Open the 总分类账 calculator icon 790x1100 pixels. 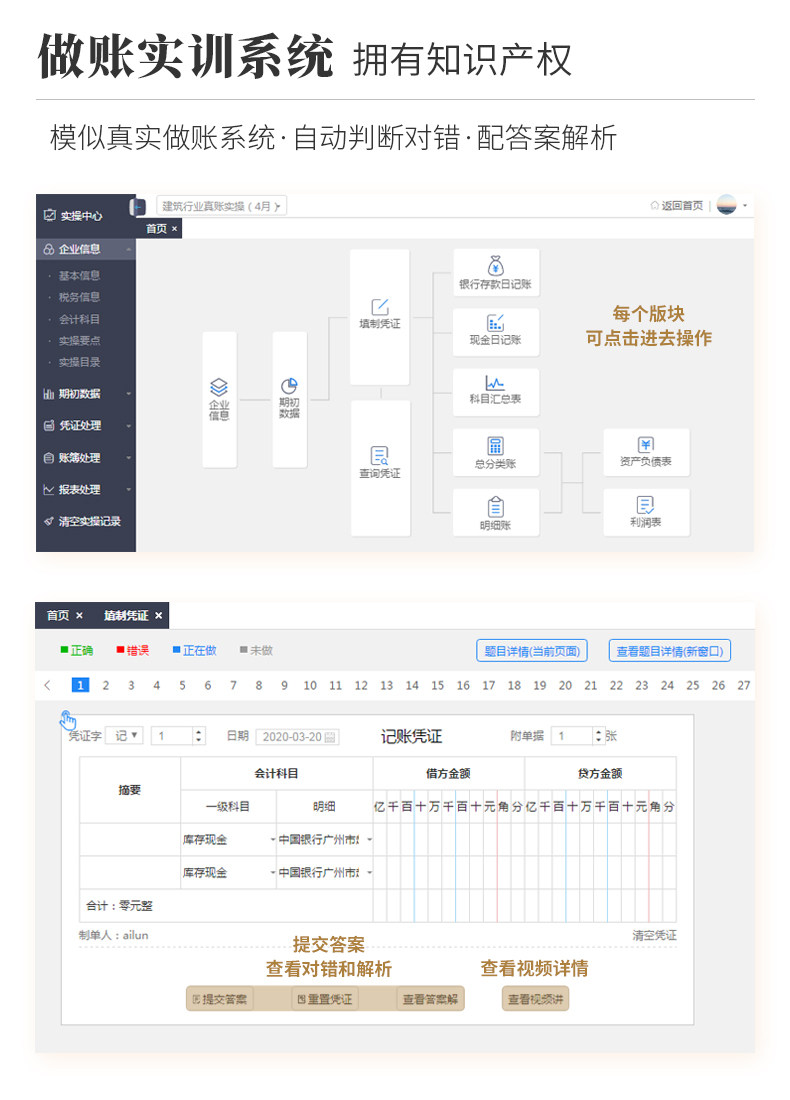click(495, 446)
